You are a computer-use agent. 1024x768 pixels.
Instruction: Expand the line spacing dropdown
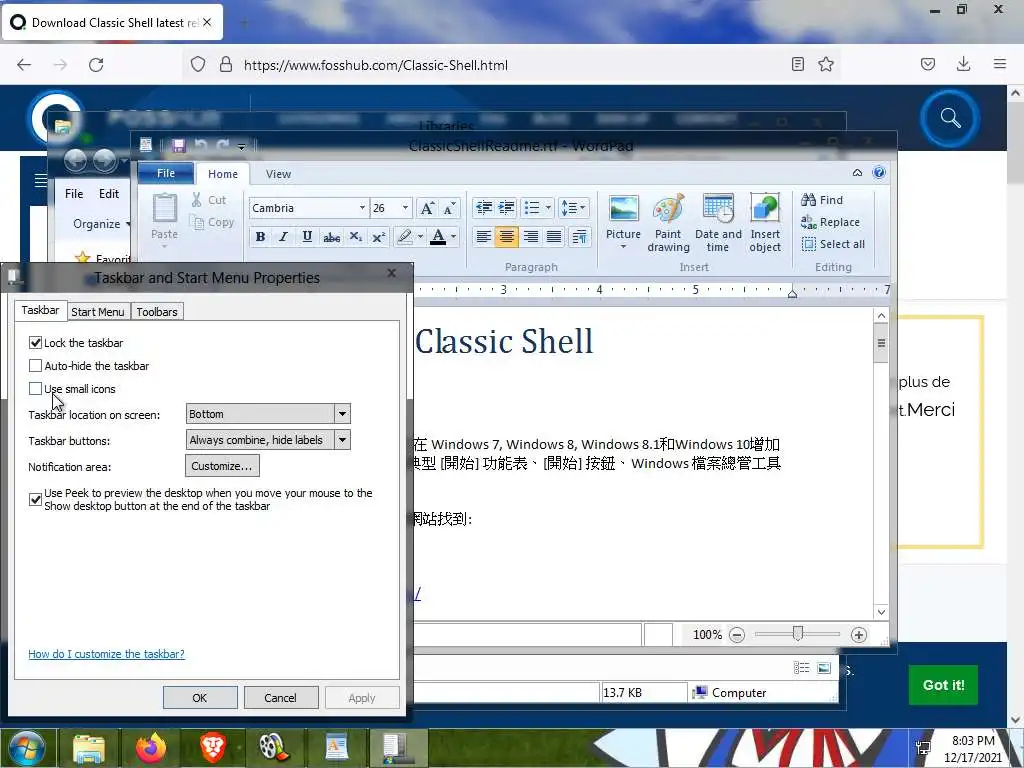point(583,208)
